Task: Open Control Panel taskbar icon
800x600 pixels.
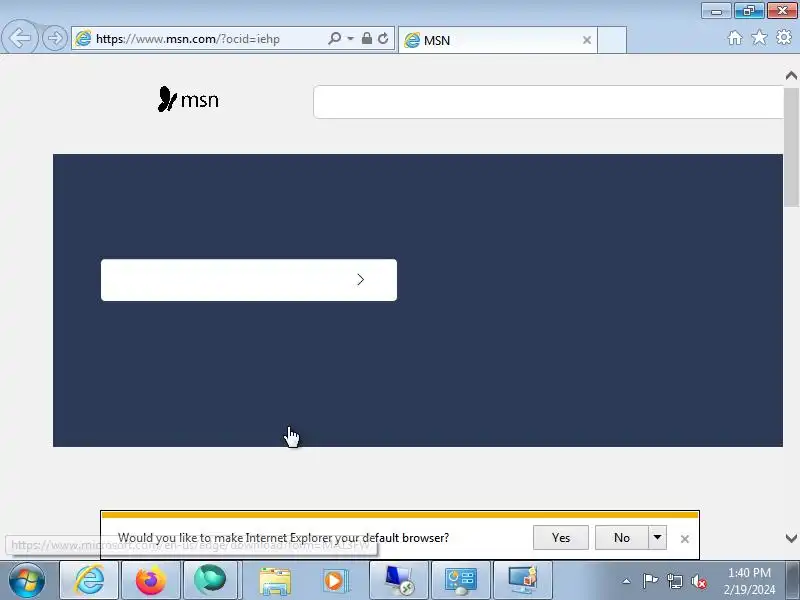Action: 461,580
